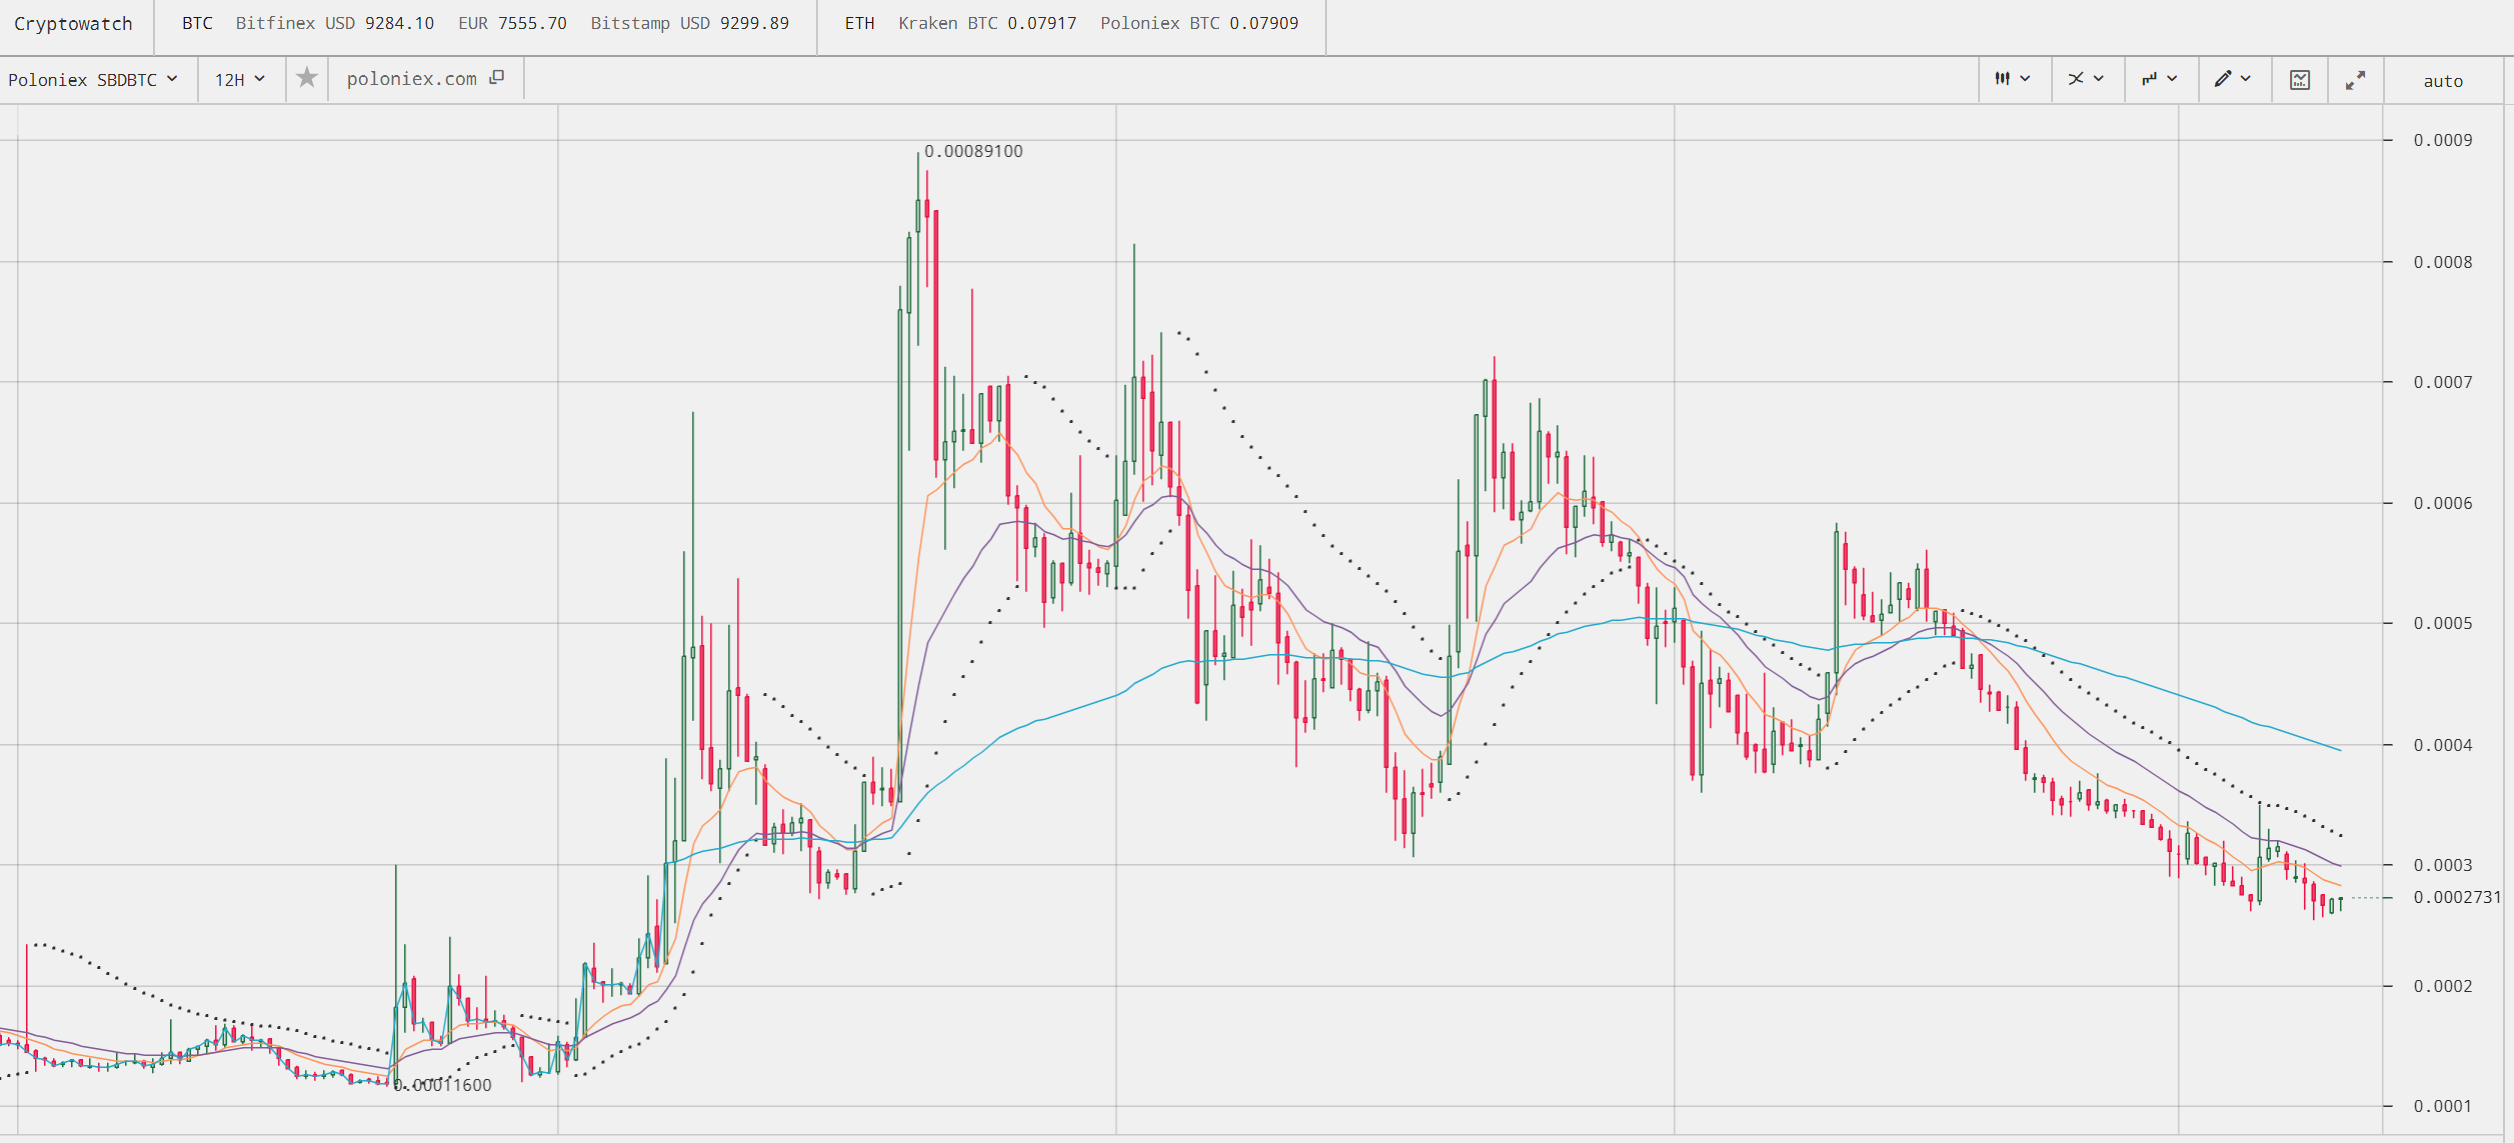
Task: Click the 0.00011600 low price label
Action: [x=443, y=1086]
